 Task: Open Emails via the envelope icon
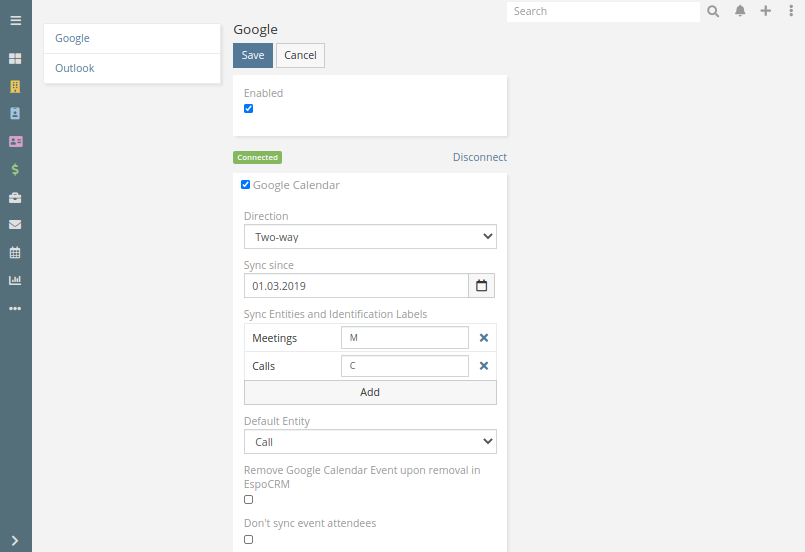tap(15, 225)
